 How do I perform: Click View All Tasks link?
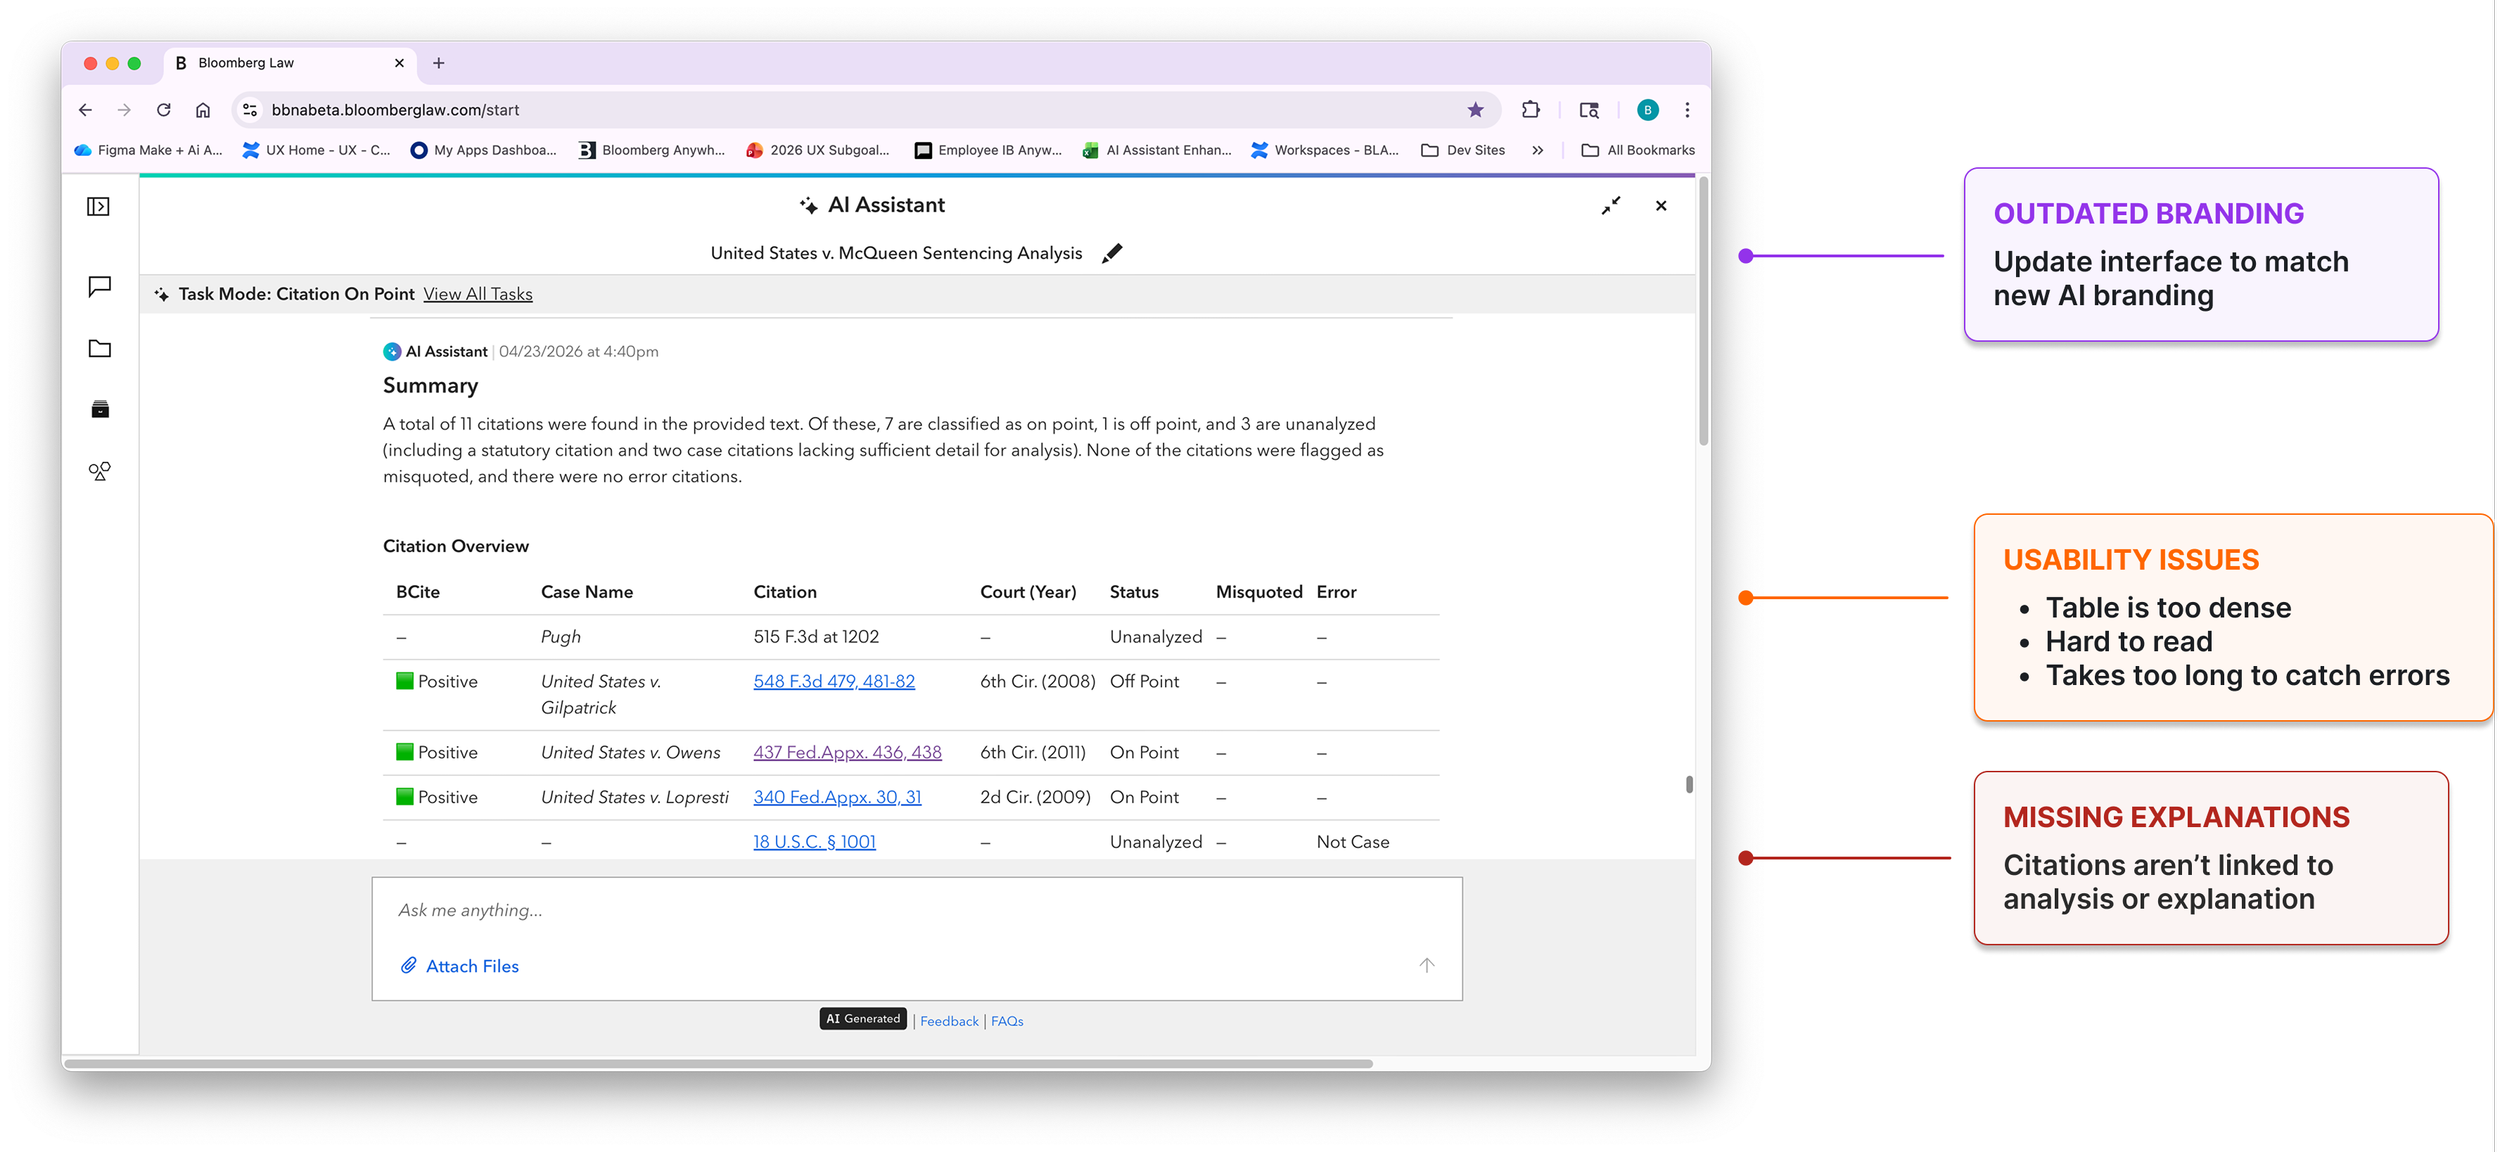coord(478,294)
